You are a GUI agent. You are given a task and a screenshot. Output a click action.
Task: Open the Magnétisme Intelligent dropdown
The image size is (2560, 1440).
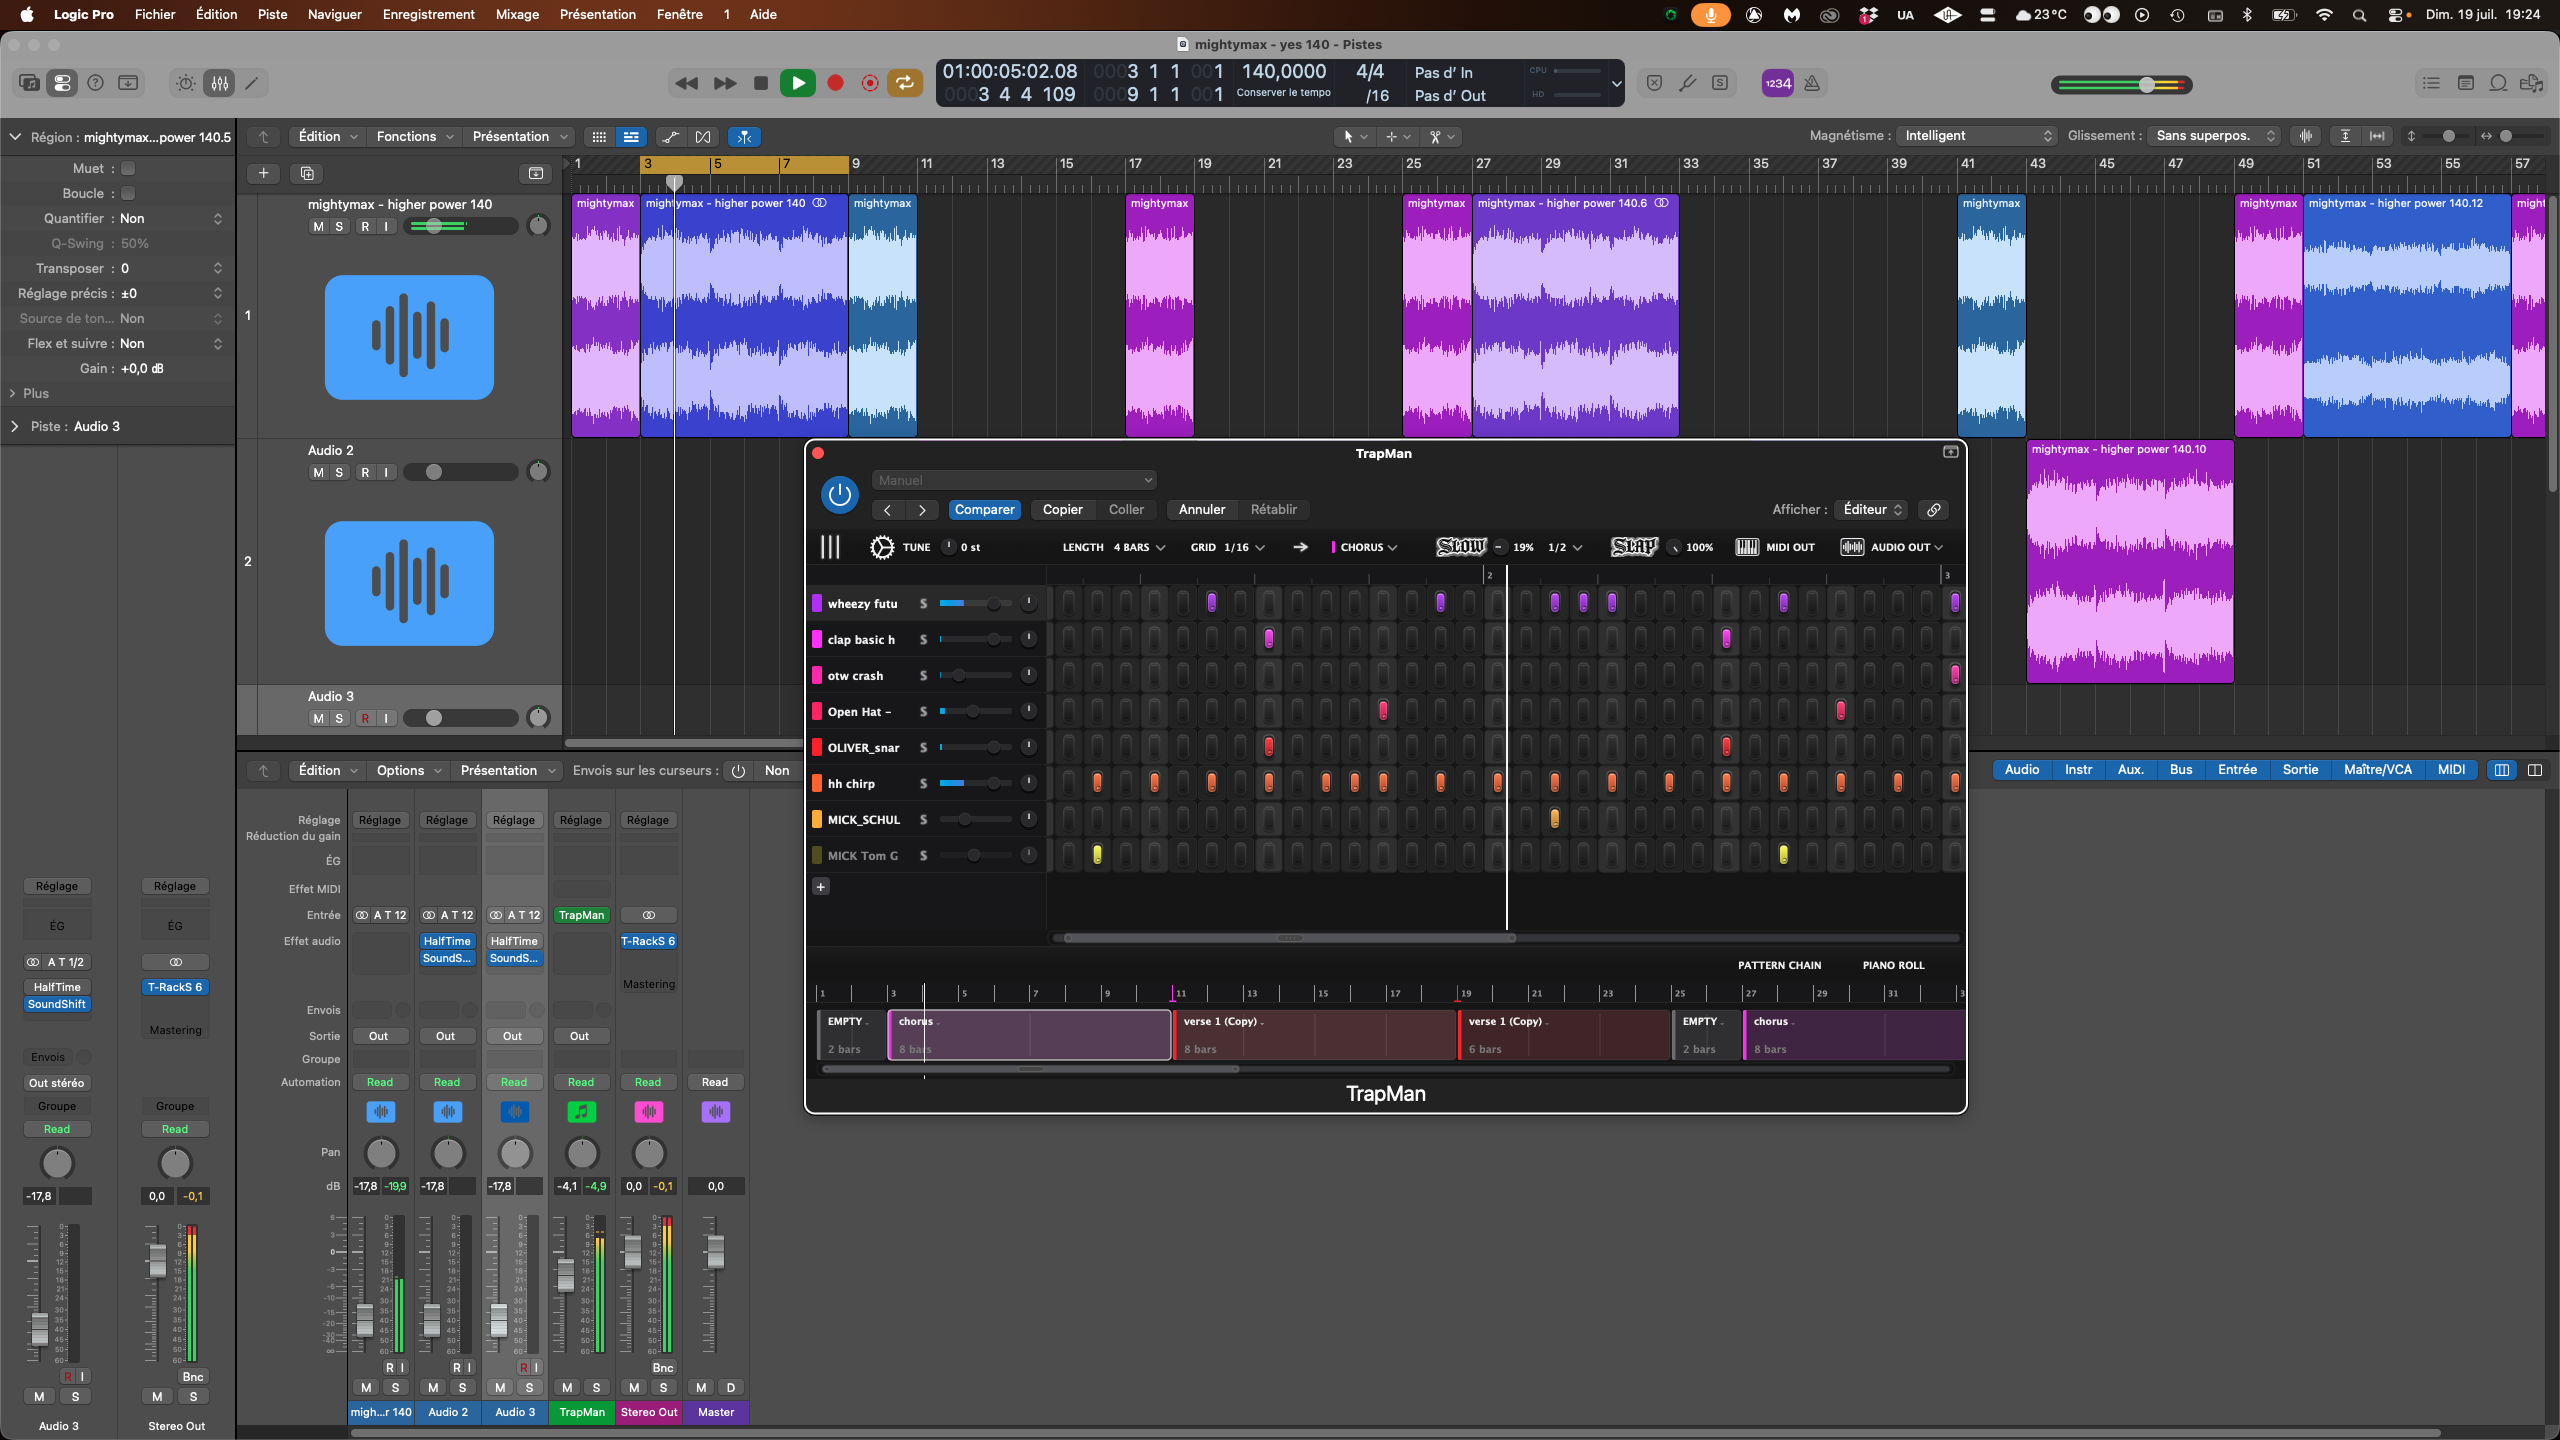1978,136
